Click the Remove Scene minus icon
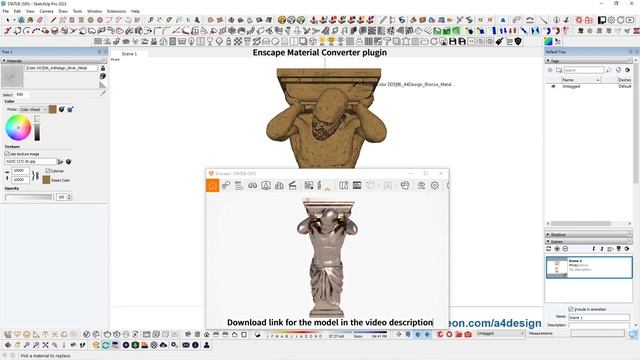 (565, 249)
